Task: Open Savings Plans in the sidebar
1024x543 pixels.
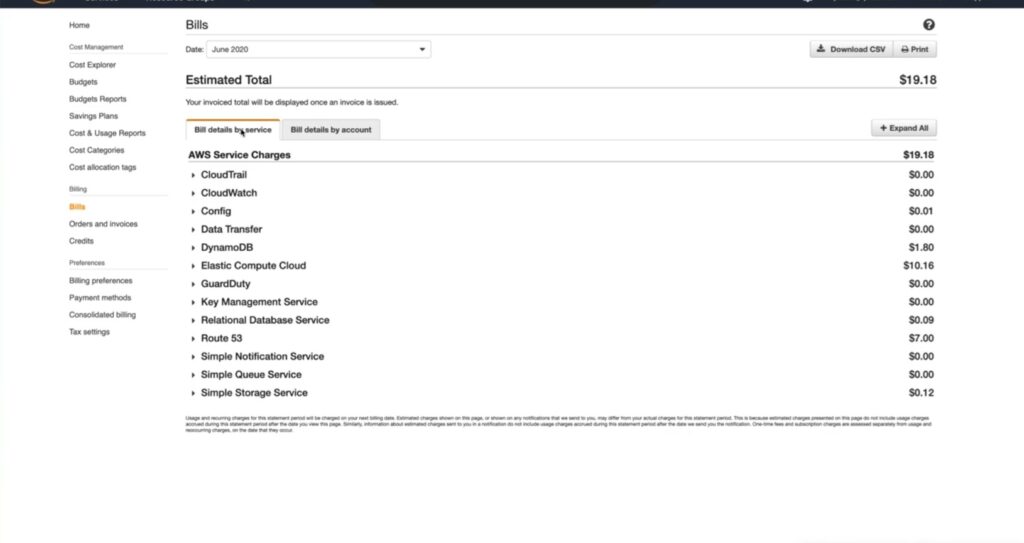Action: (x=93, y=116)
